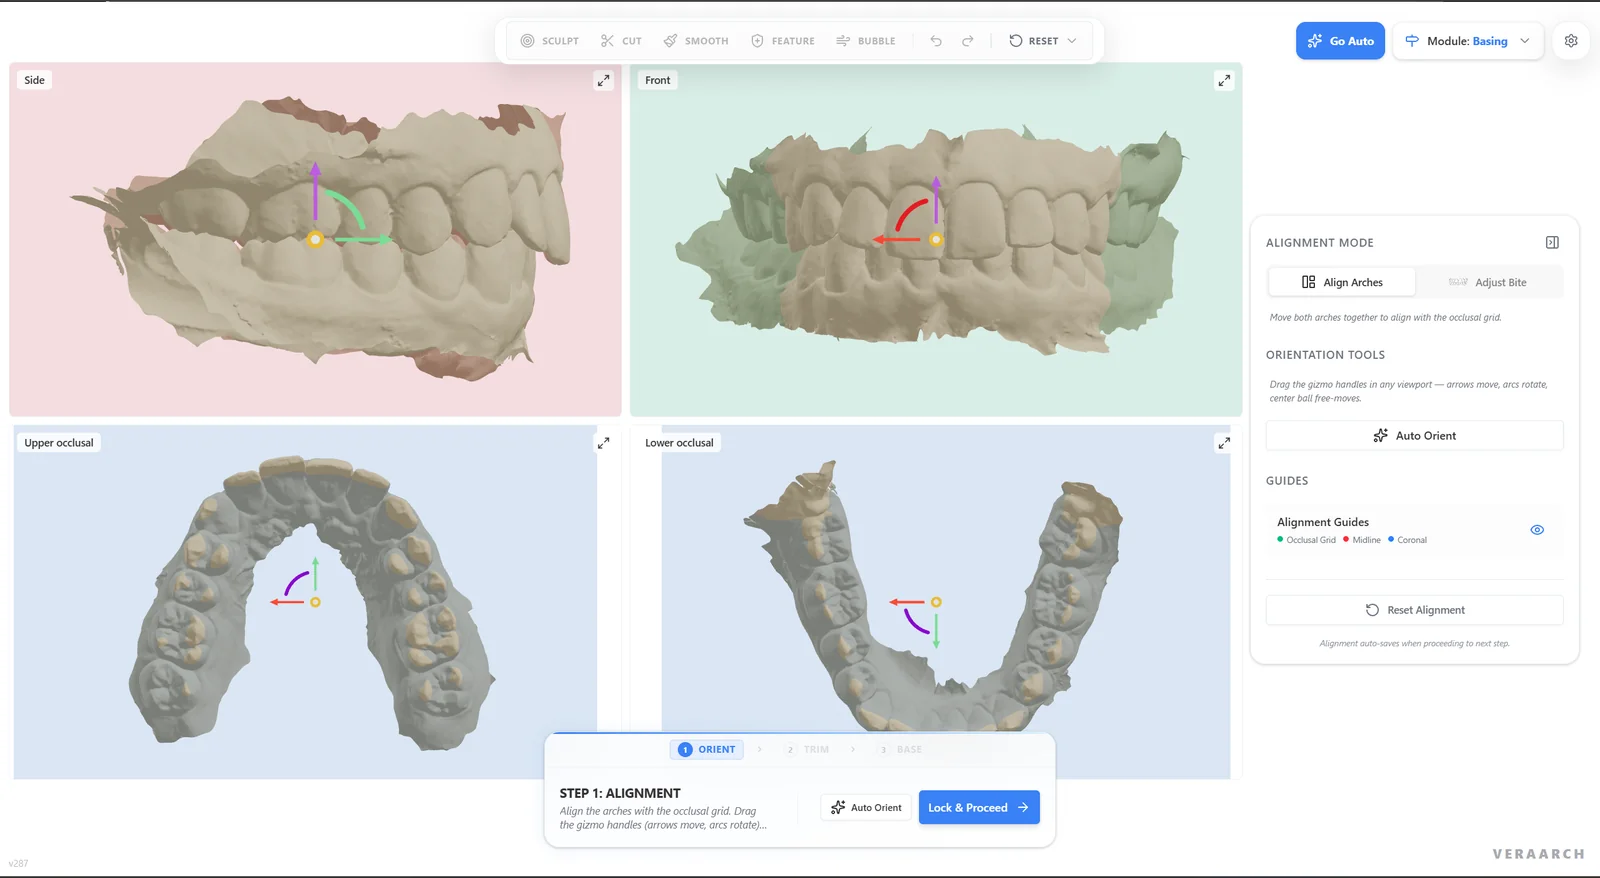
Task: Click the "STEP 1: ALIGNMENT" heading
Action: point(620,793)
